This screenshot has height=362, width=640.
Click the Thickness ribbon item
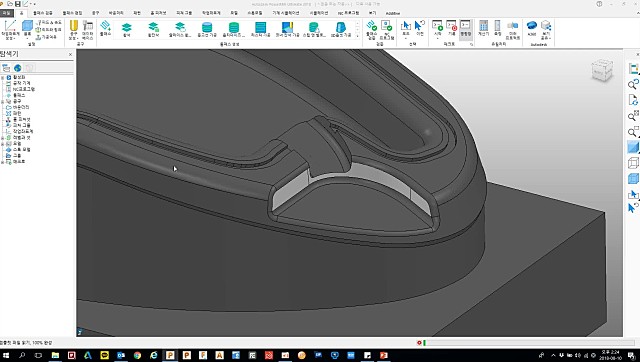pyautogui.click(x=49, y=30)
